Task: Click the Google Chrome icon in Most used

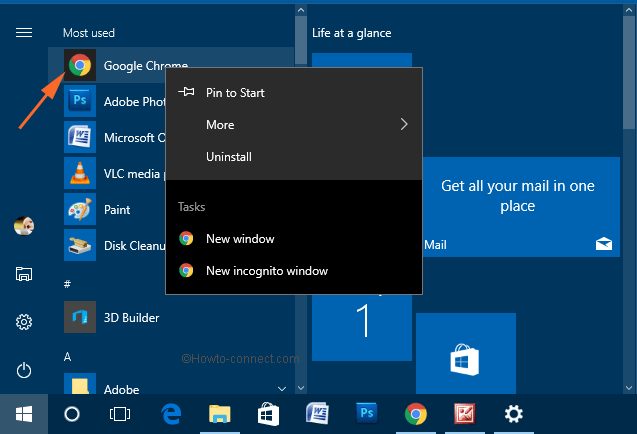Action: tap(80, 65)
